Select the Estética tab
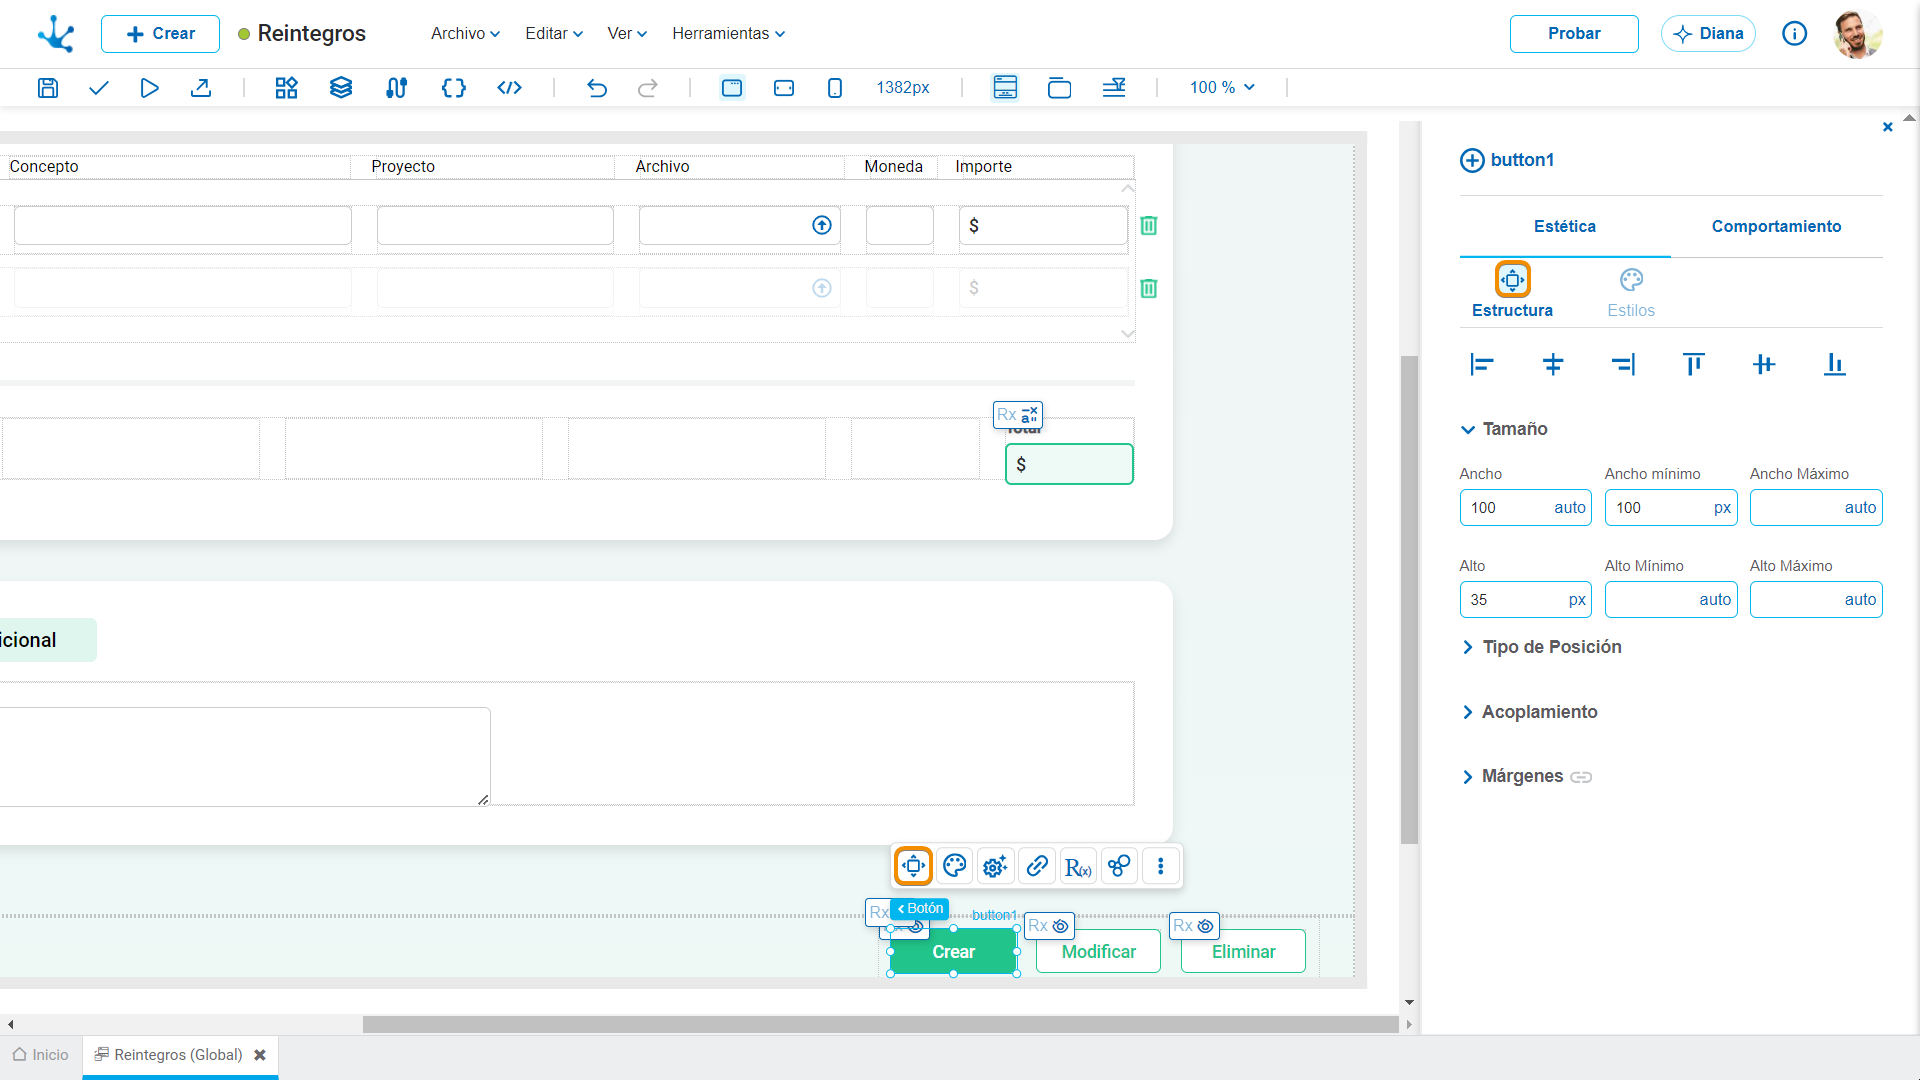The width and height of the screenshot is (1920, 1080). [x=1565, y=227]
